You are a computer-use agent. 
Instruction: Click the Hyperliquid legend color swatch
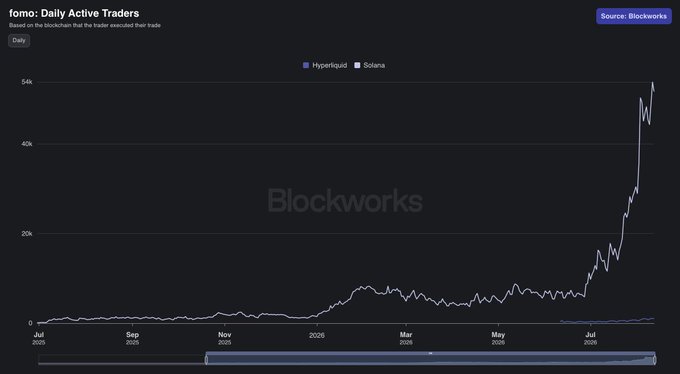[x=306, y=66]
